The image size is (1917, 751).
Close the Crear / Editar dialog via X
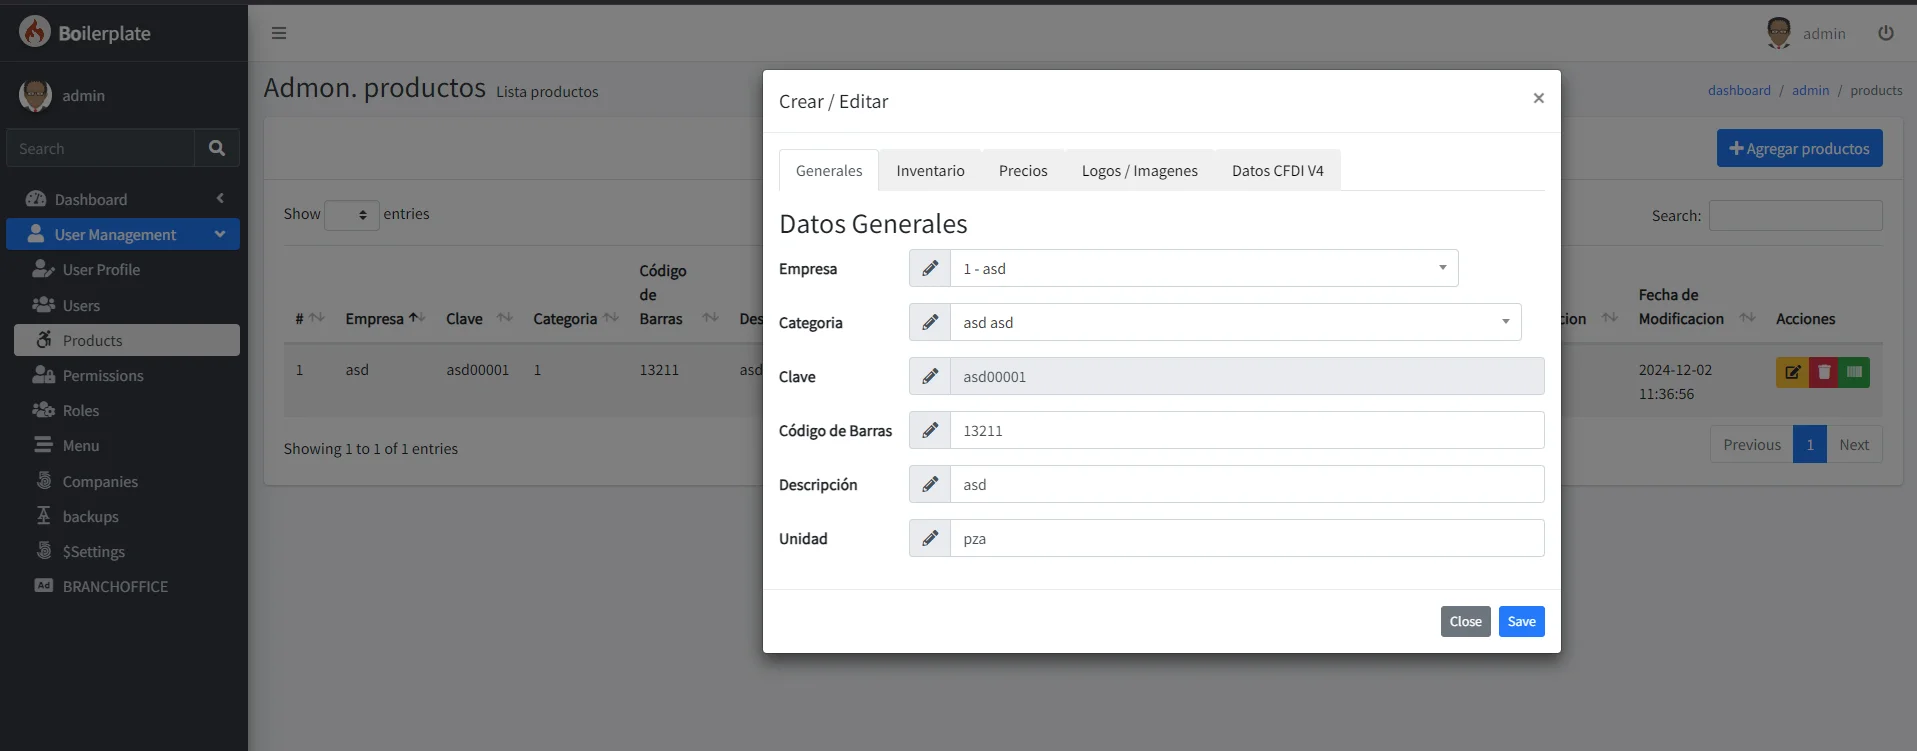click(1538, 98)
